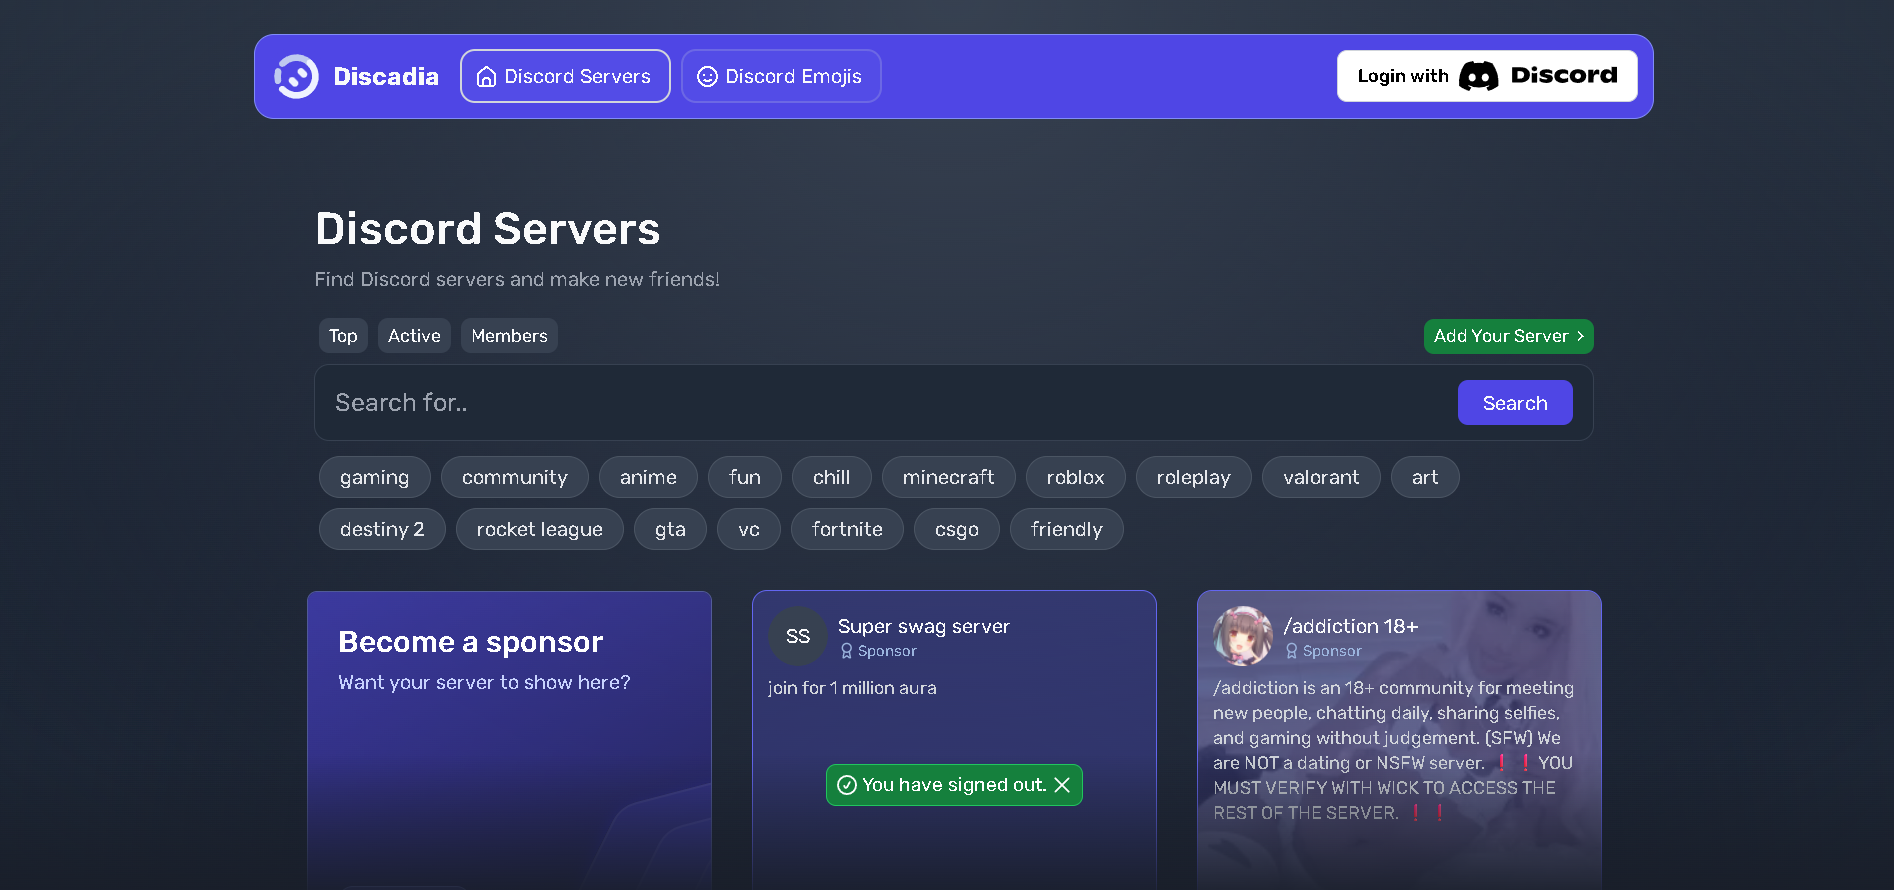This screenshot has height=890, width=1894.
Task: Filter by the gaming tag
Action: 374,478
